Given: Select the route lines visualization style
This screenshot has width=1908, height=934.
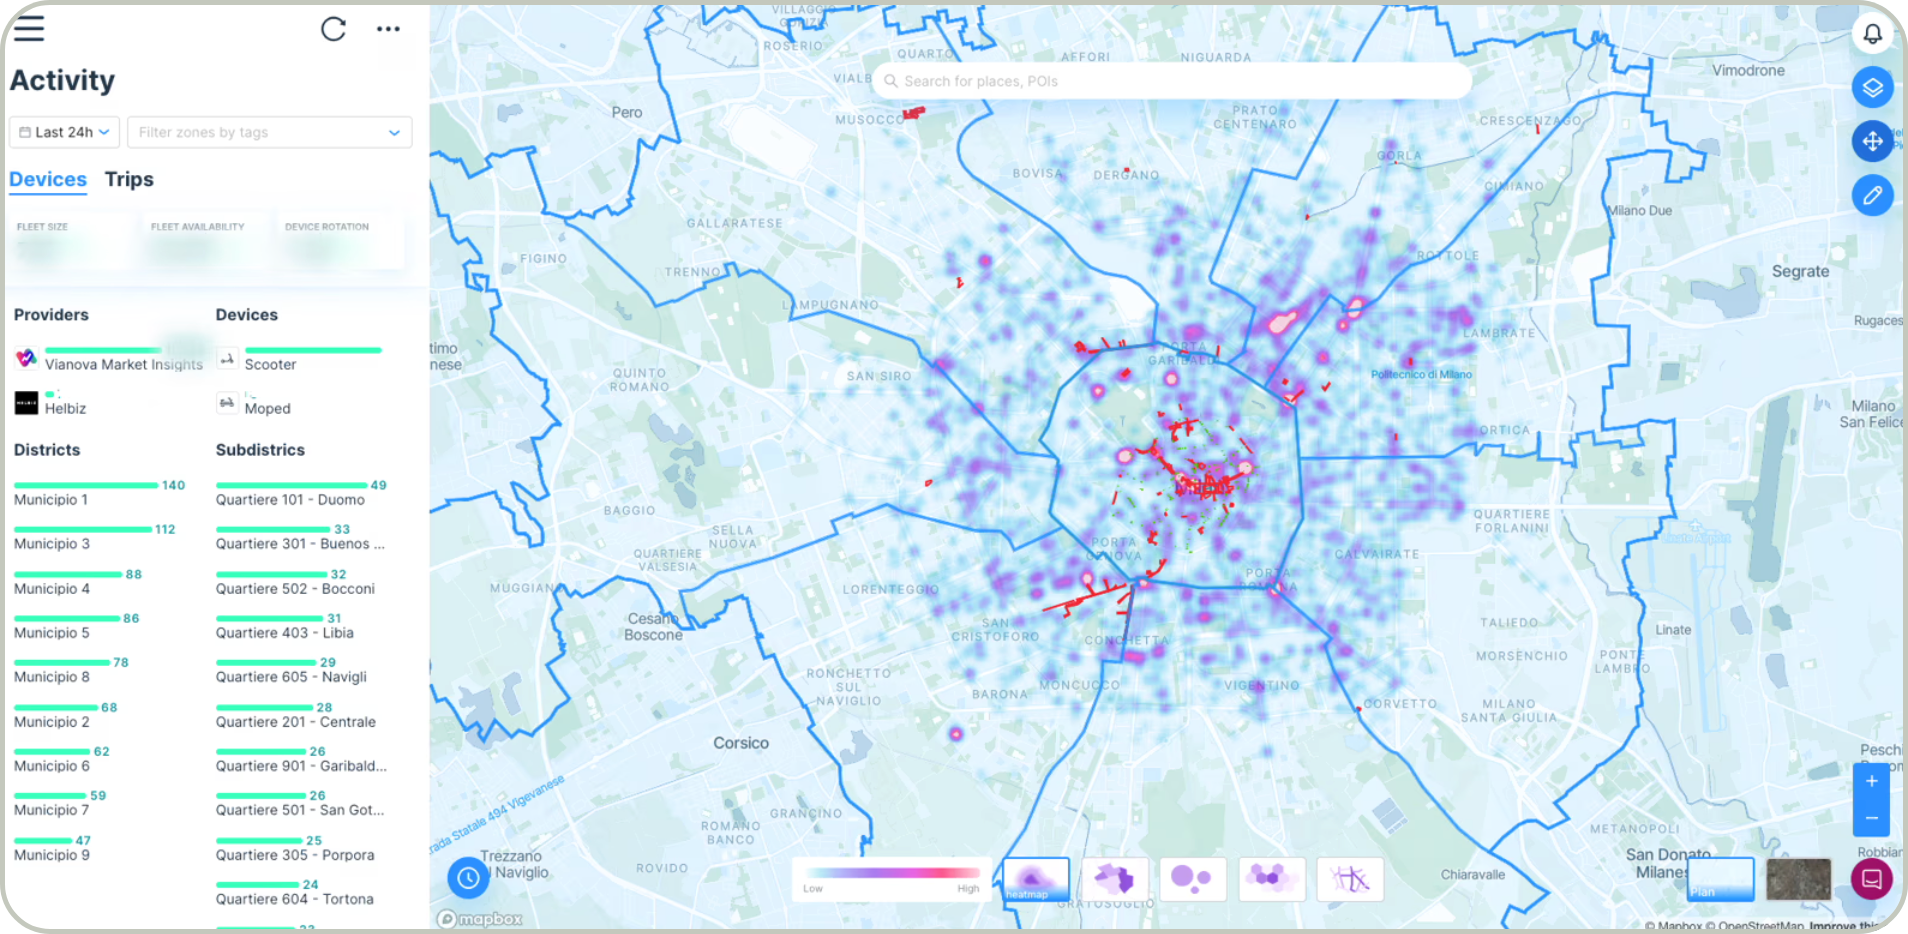Looking at the screenshot, I should pyautogui.click(x=1350, y=879).
